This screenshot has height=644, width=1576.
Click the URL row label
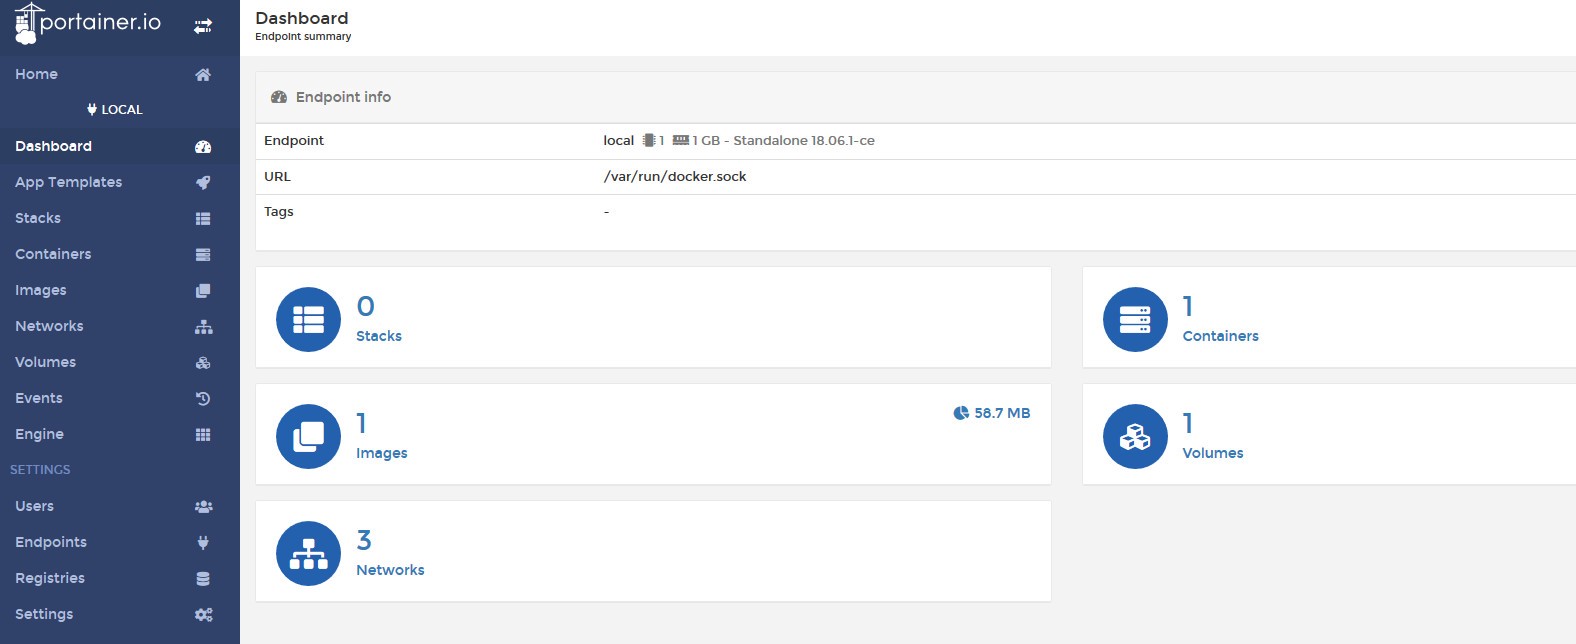point(277,177)
